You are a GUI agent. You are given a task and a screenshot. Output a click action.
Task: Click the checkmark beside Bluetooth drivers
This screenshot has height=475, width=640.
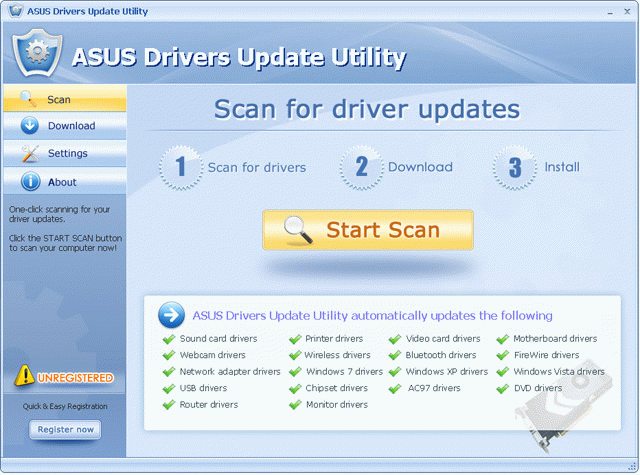(395, 355)
